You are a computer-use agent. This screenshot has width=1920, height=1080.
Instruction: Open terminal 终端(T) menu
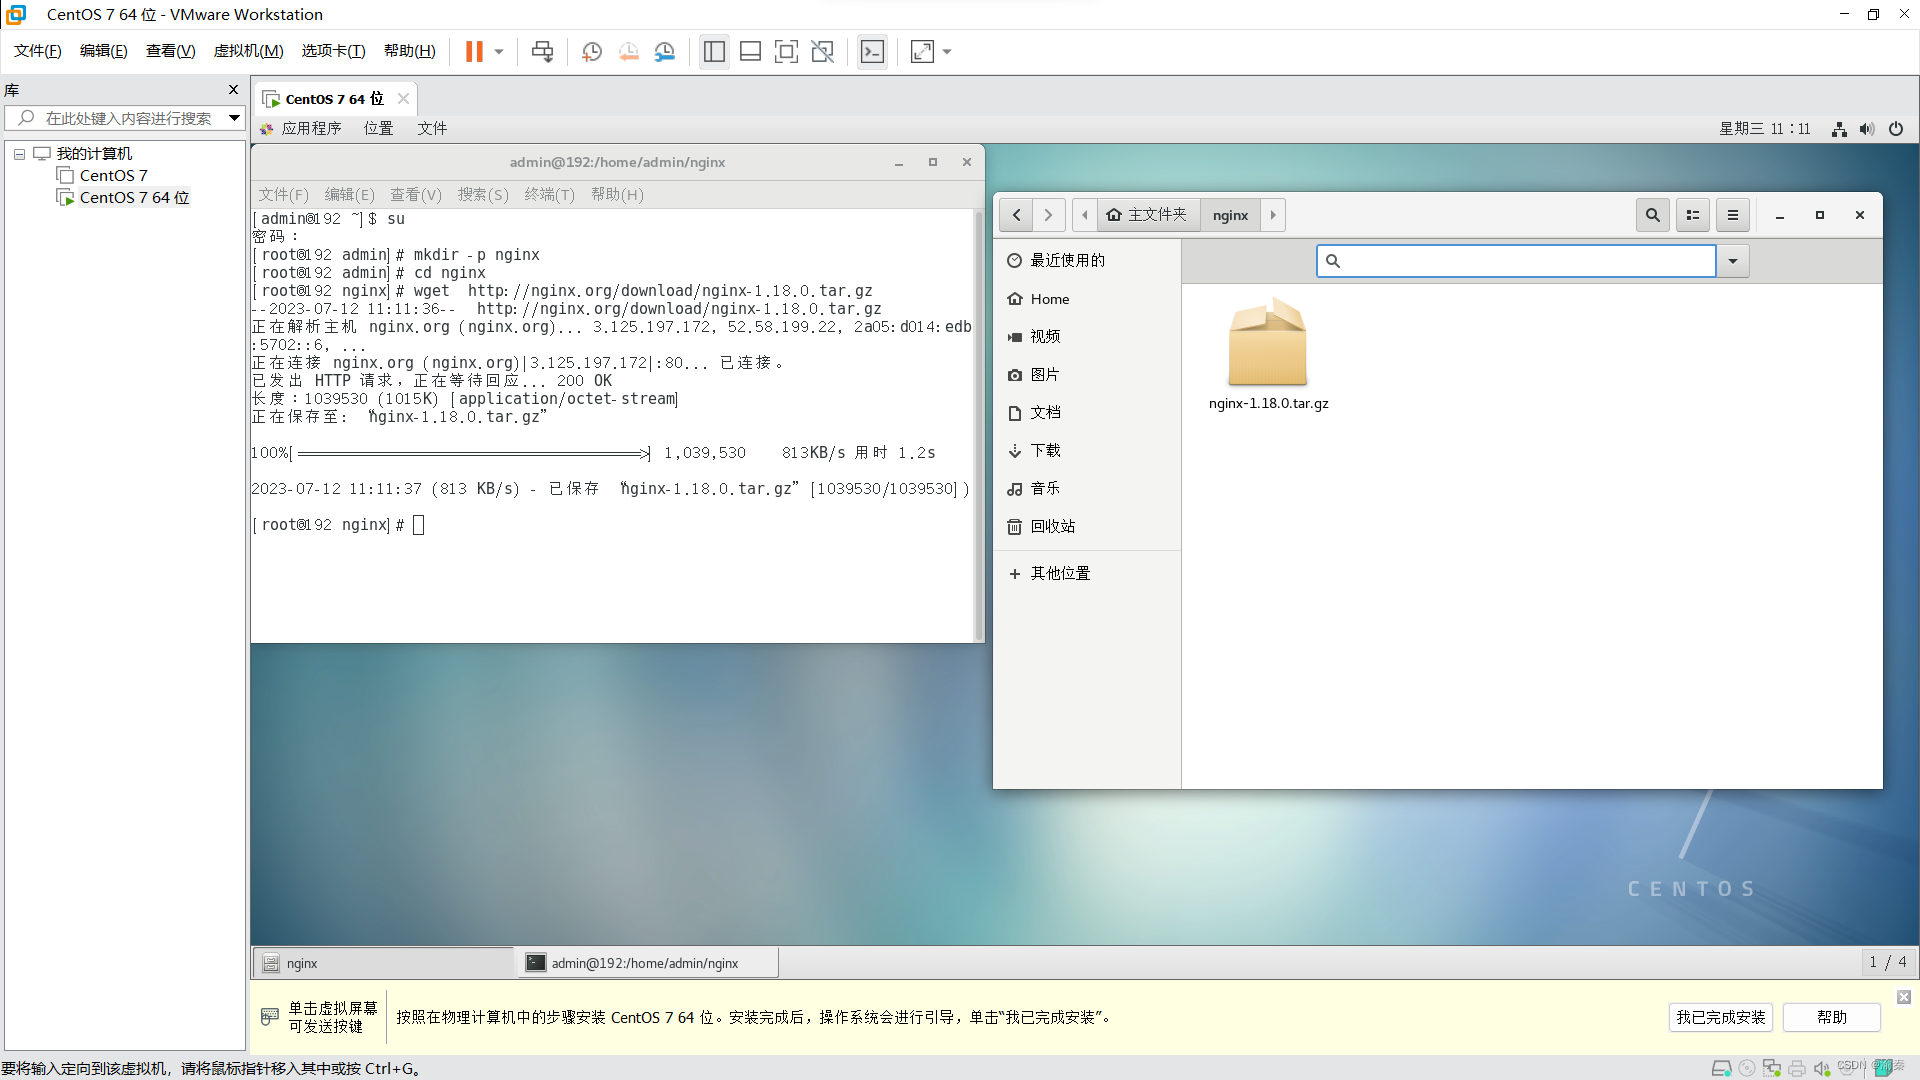click(549, 195)
